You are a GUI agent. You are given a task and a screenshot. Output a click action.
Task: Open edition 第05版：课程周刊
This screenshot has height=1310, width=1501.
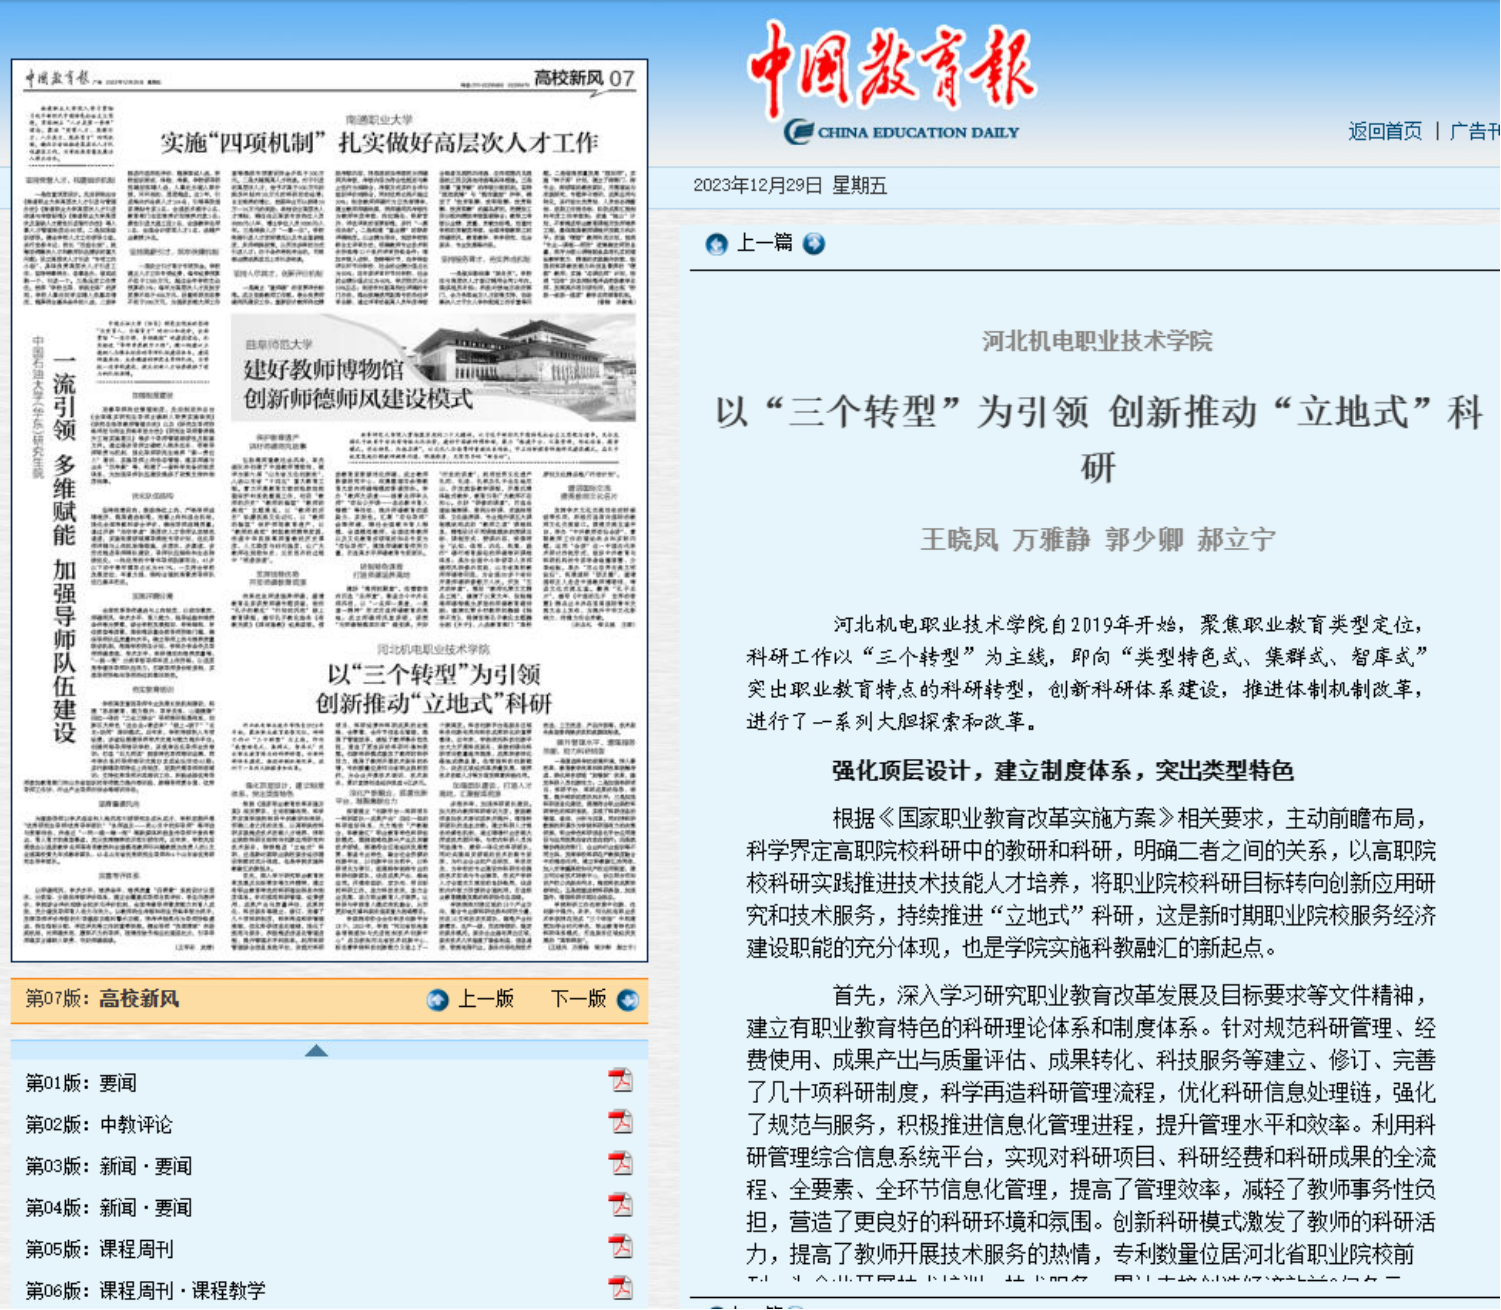tap(99, 1249)
